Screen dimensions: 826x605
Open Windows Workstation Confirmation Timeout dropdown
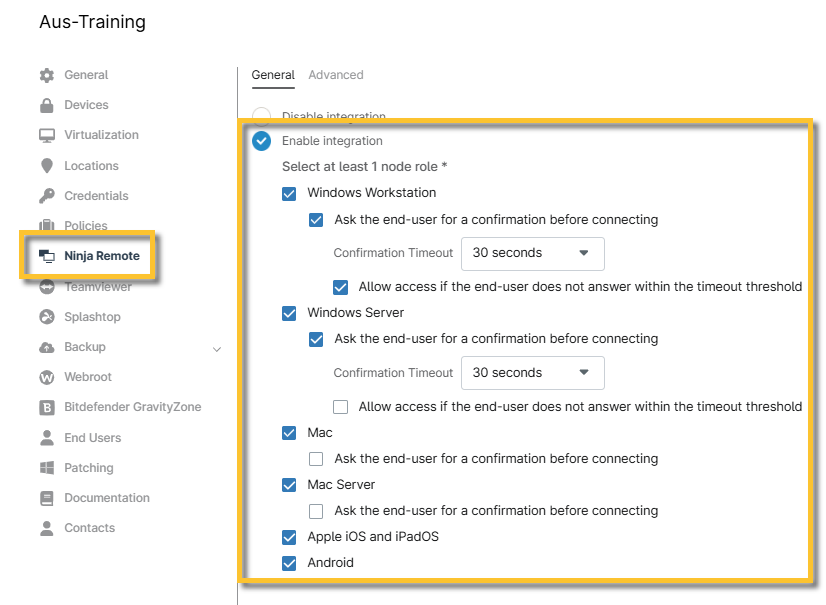pyautogui.click(x=532, y=254)
